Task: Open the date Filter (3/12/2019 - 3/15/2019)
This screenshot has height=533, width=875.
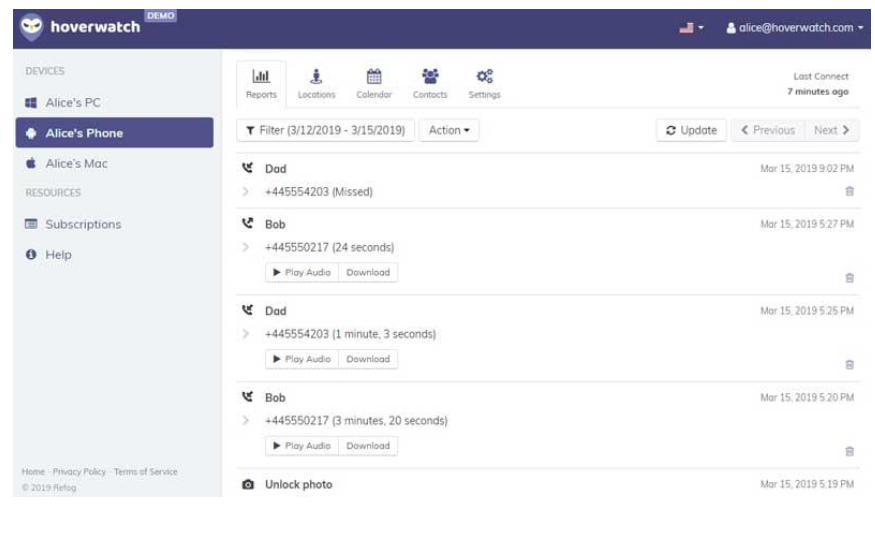Action: tap(325, 130)
